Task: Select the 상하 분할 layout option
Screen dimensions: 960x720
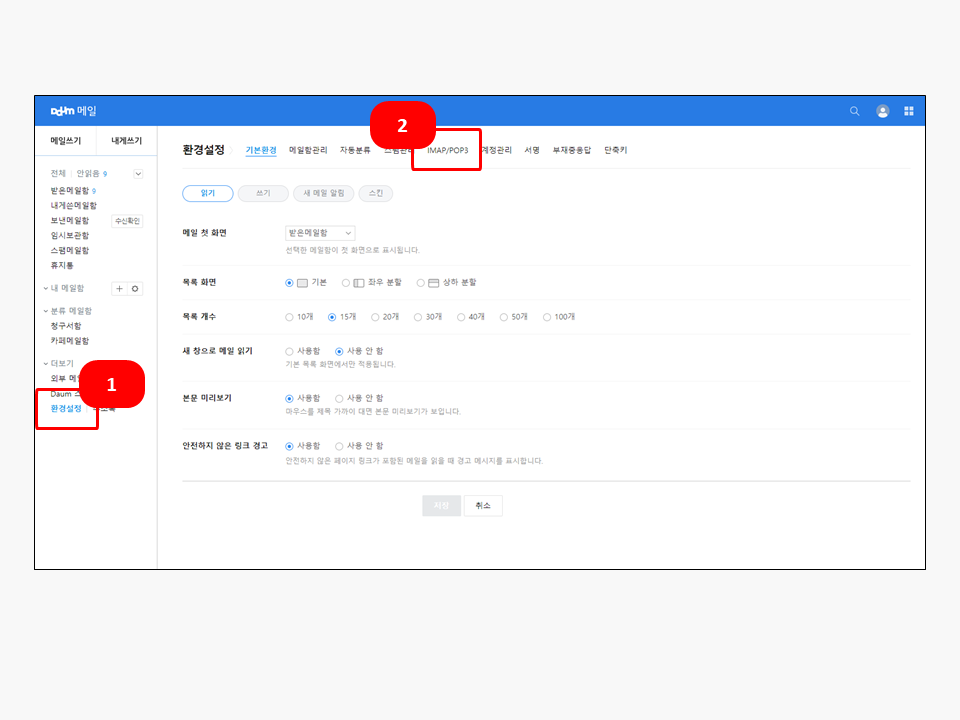Action: pos(421,283)
